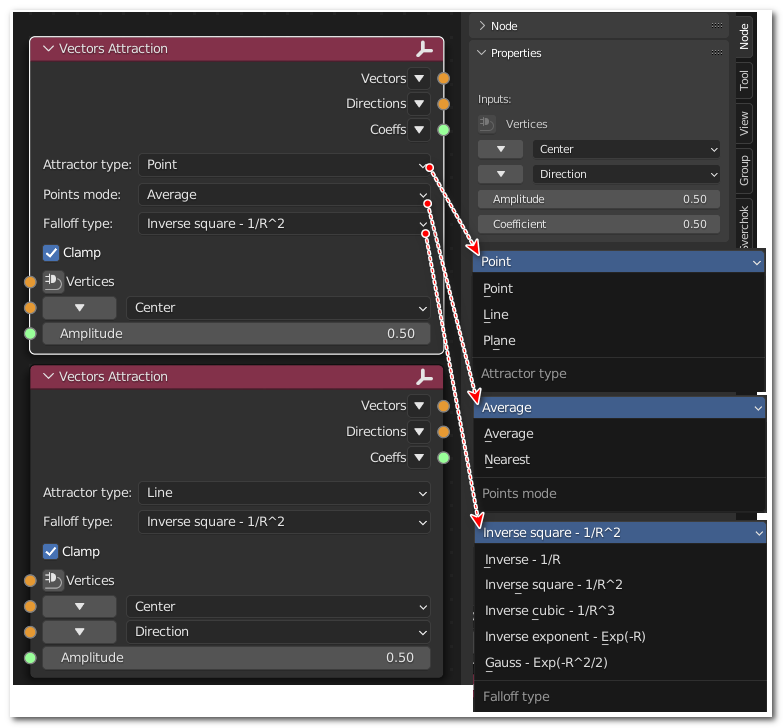Click the Directions output socket of top node
Screen dimensions: 783x728
coord(443,104)
